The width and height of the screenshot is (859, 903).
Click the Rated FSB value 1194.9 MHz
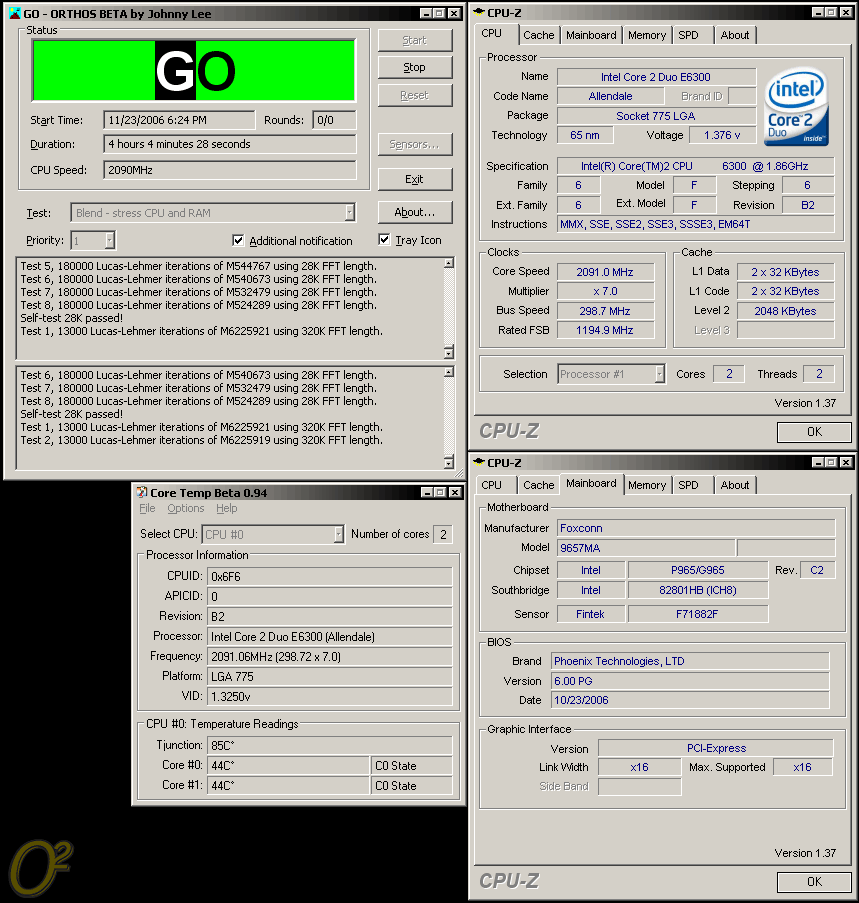click(x=605, y=330)
